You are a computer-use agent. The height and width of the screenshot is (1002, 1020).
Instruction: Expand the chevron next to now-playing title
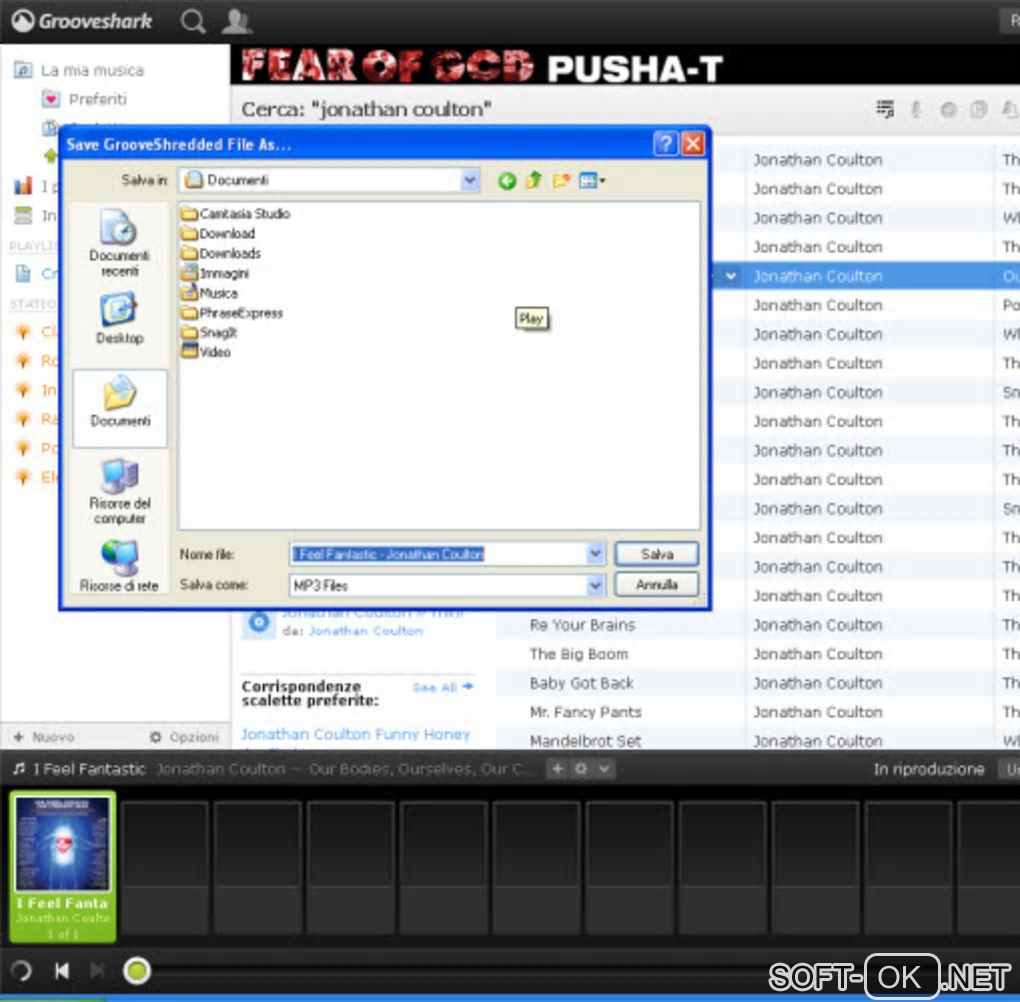point(604,768)
